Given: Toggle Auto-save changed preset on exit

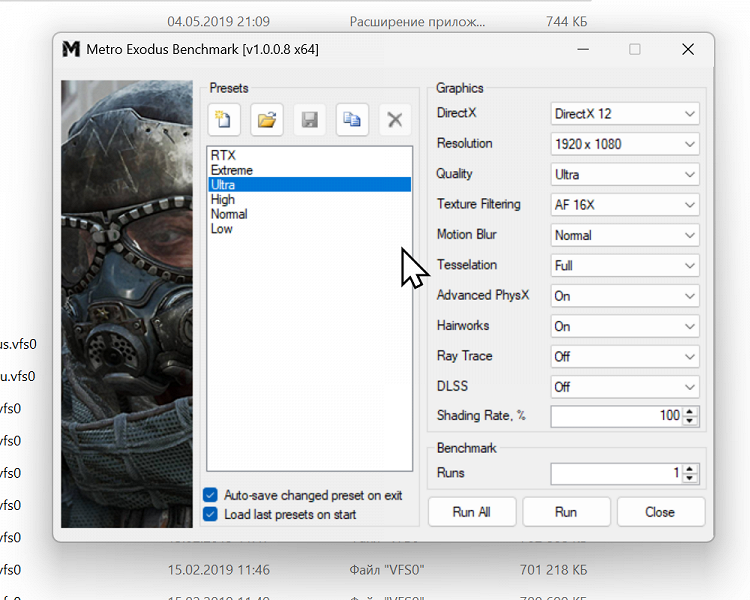Looking at the screenshot, I should (210, 495).
